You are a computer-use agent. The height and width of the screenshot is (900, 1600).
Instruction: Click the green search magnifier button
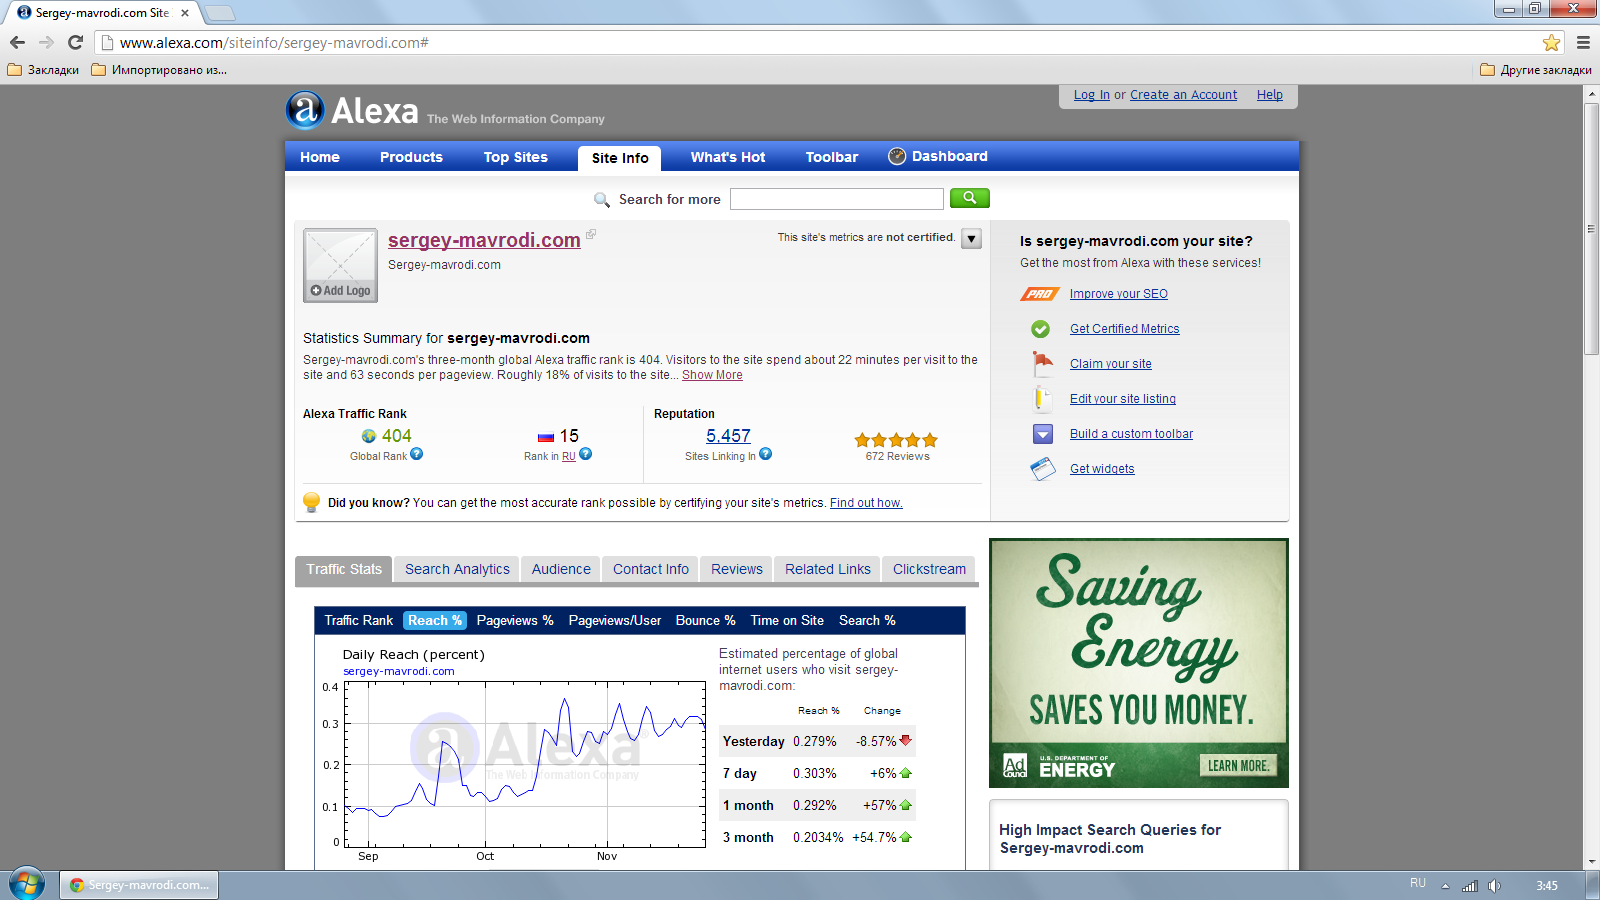pyautogui.click(x=969, y=198)
